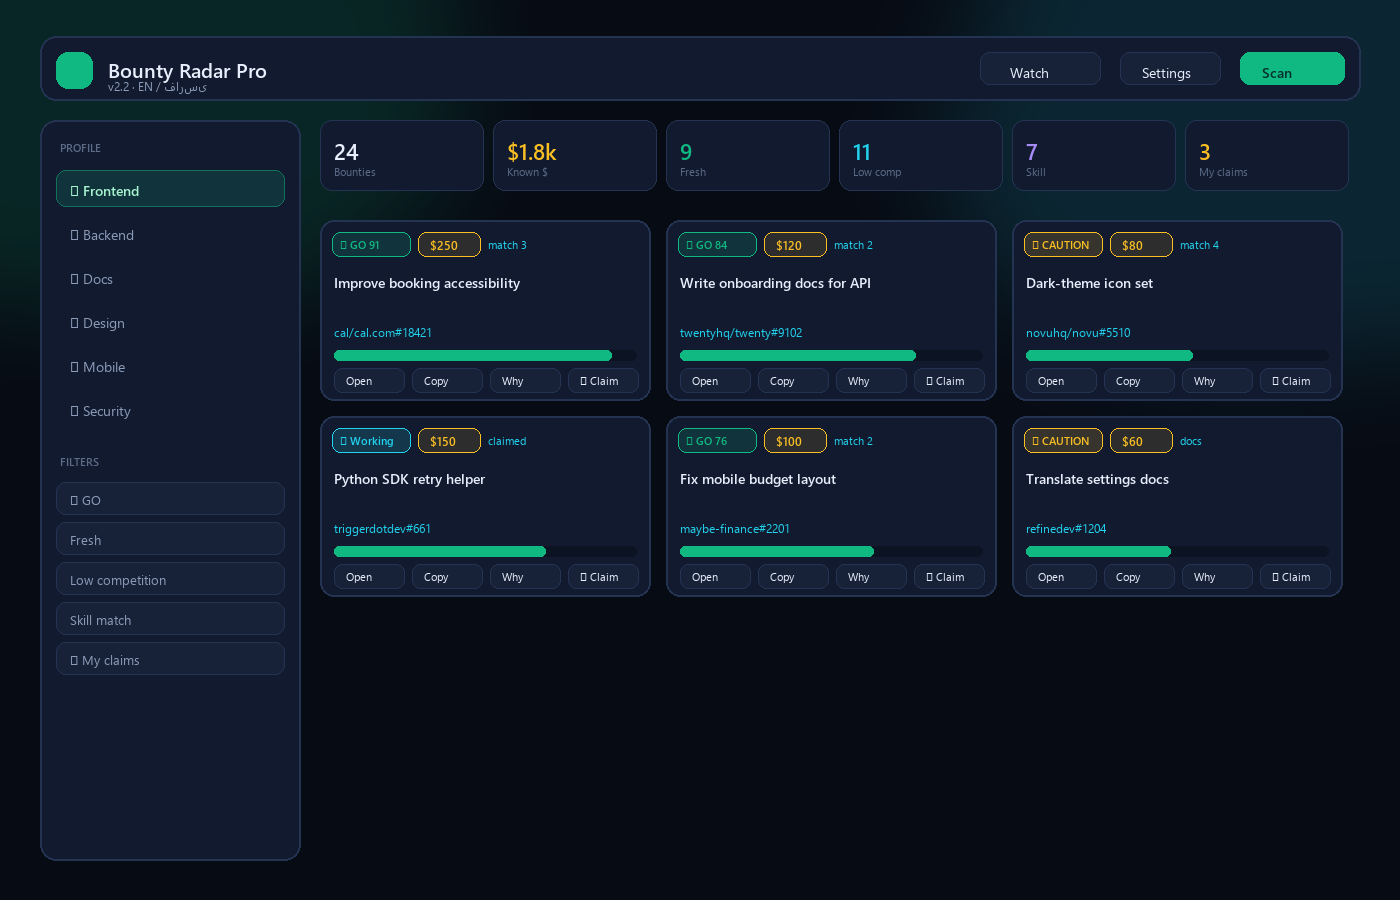The width and height of the screenshot is (1400, 900).
Task: Click the 3 My claims stat card
Action: click(x=1267, y=156)
